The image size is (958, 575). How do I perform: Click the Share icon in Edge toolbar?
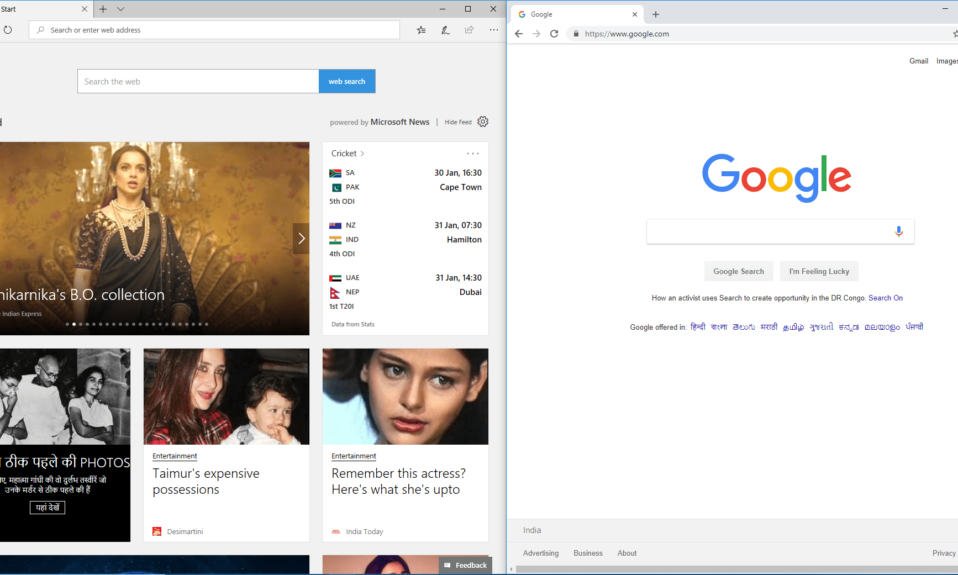point(469,30)
